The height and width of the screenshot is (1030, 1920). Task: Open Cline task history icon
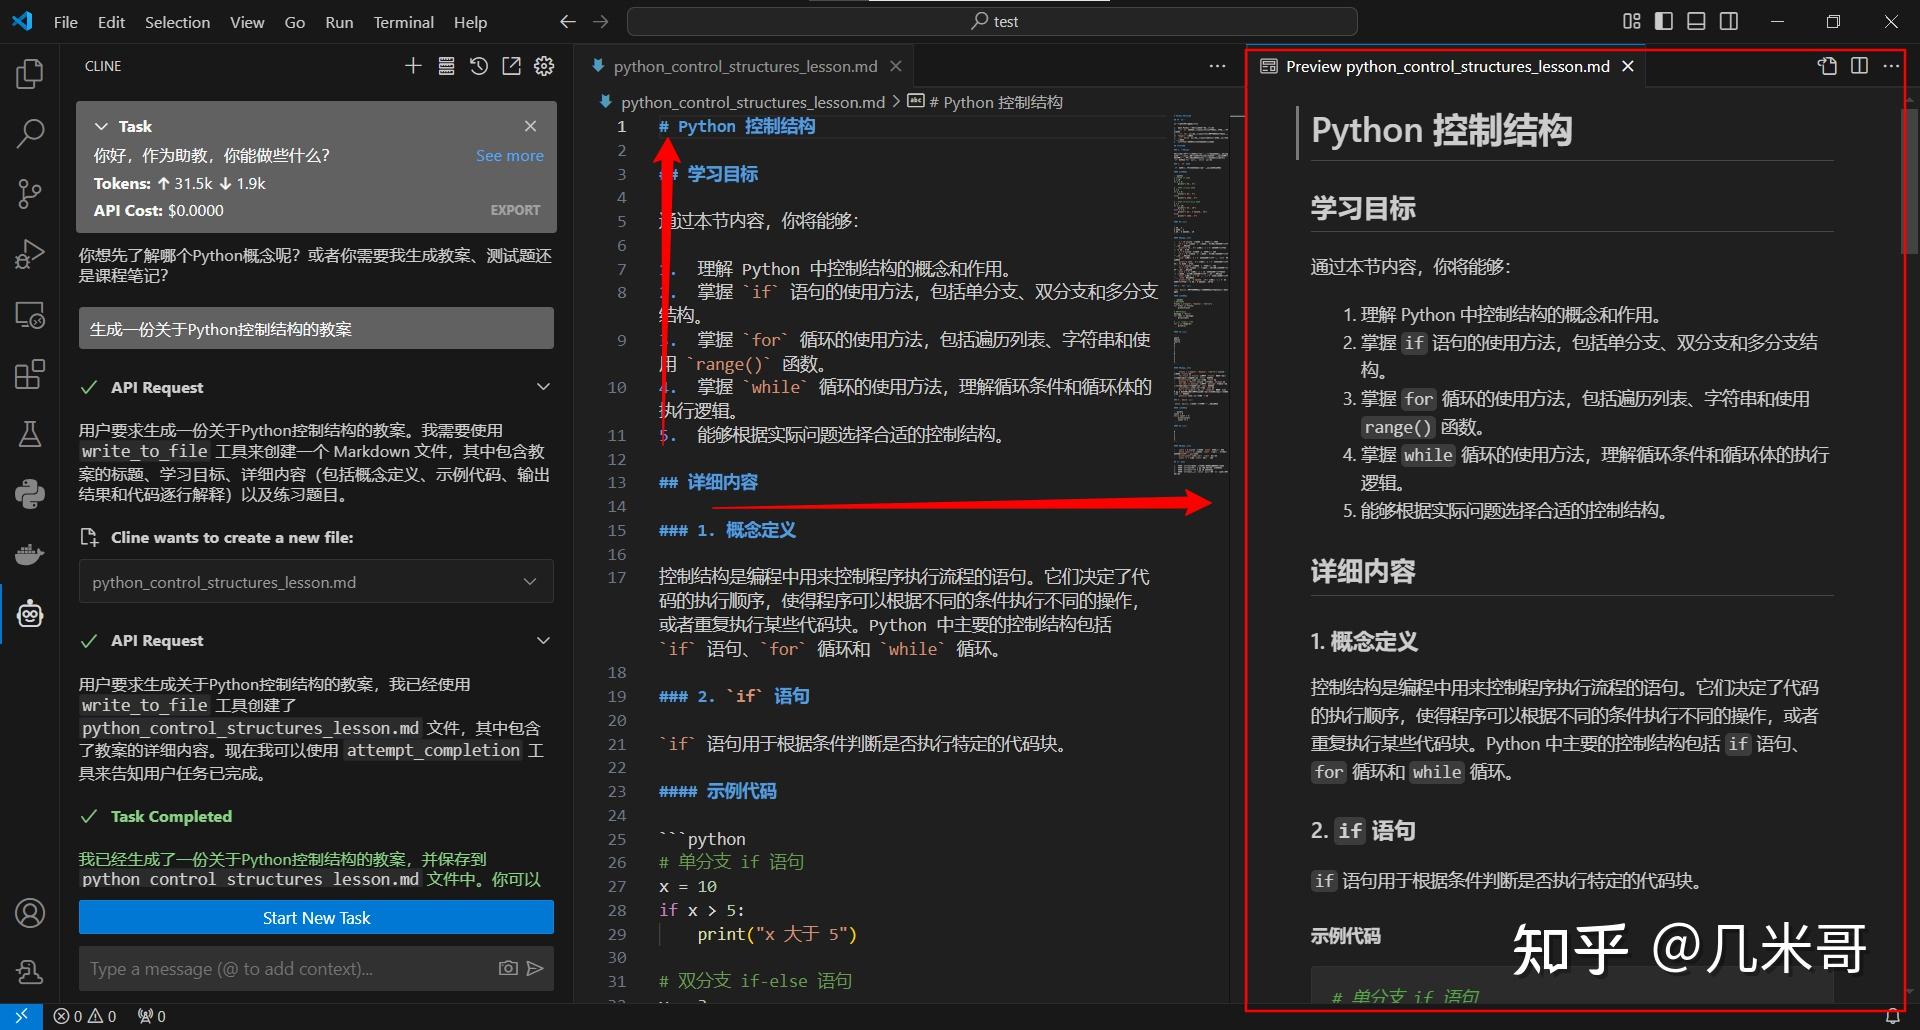pos(478,66)
